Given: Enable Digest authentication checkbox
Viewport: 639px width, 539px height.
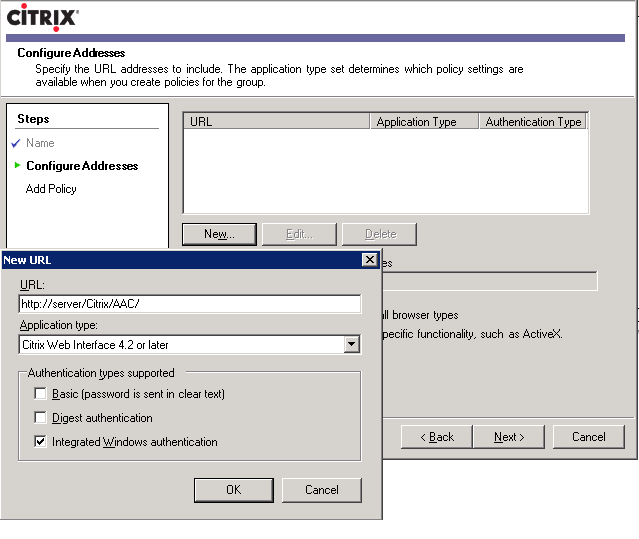Looking at the screenshot, I should pos(40,418).
